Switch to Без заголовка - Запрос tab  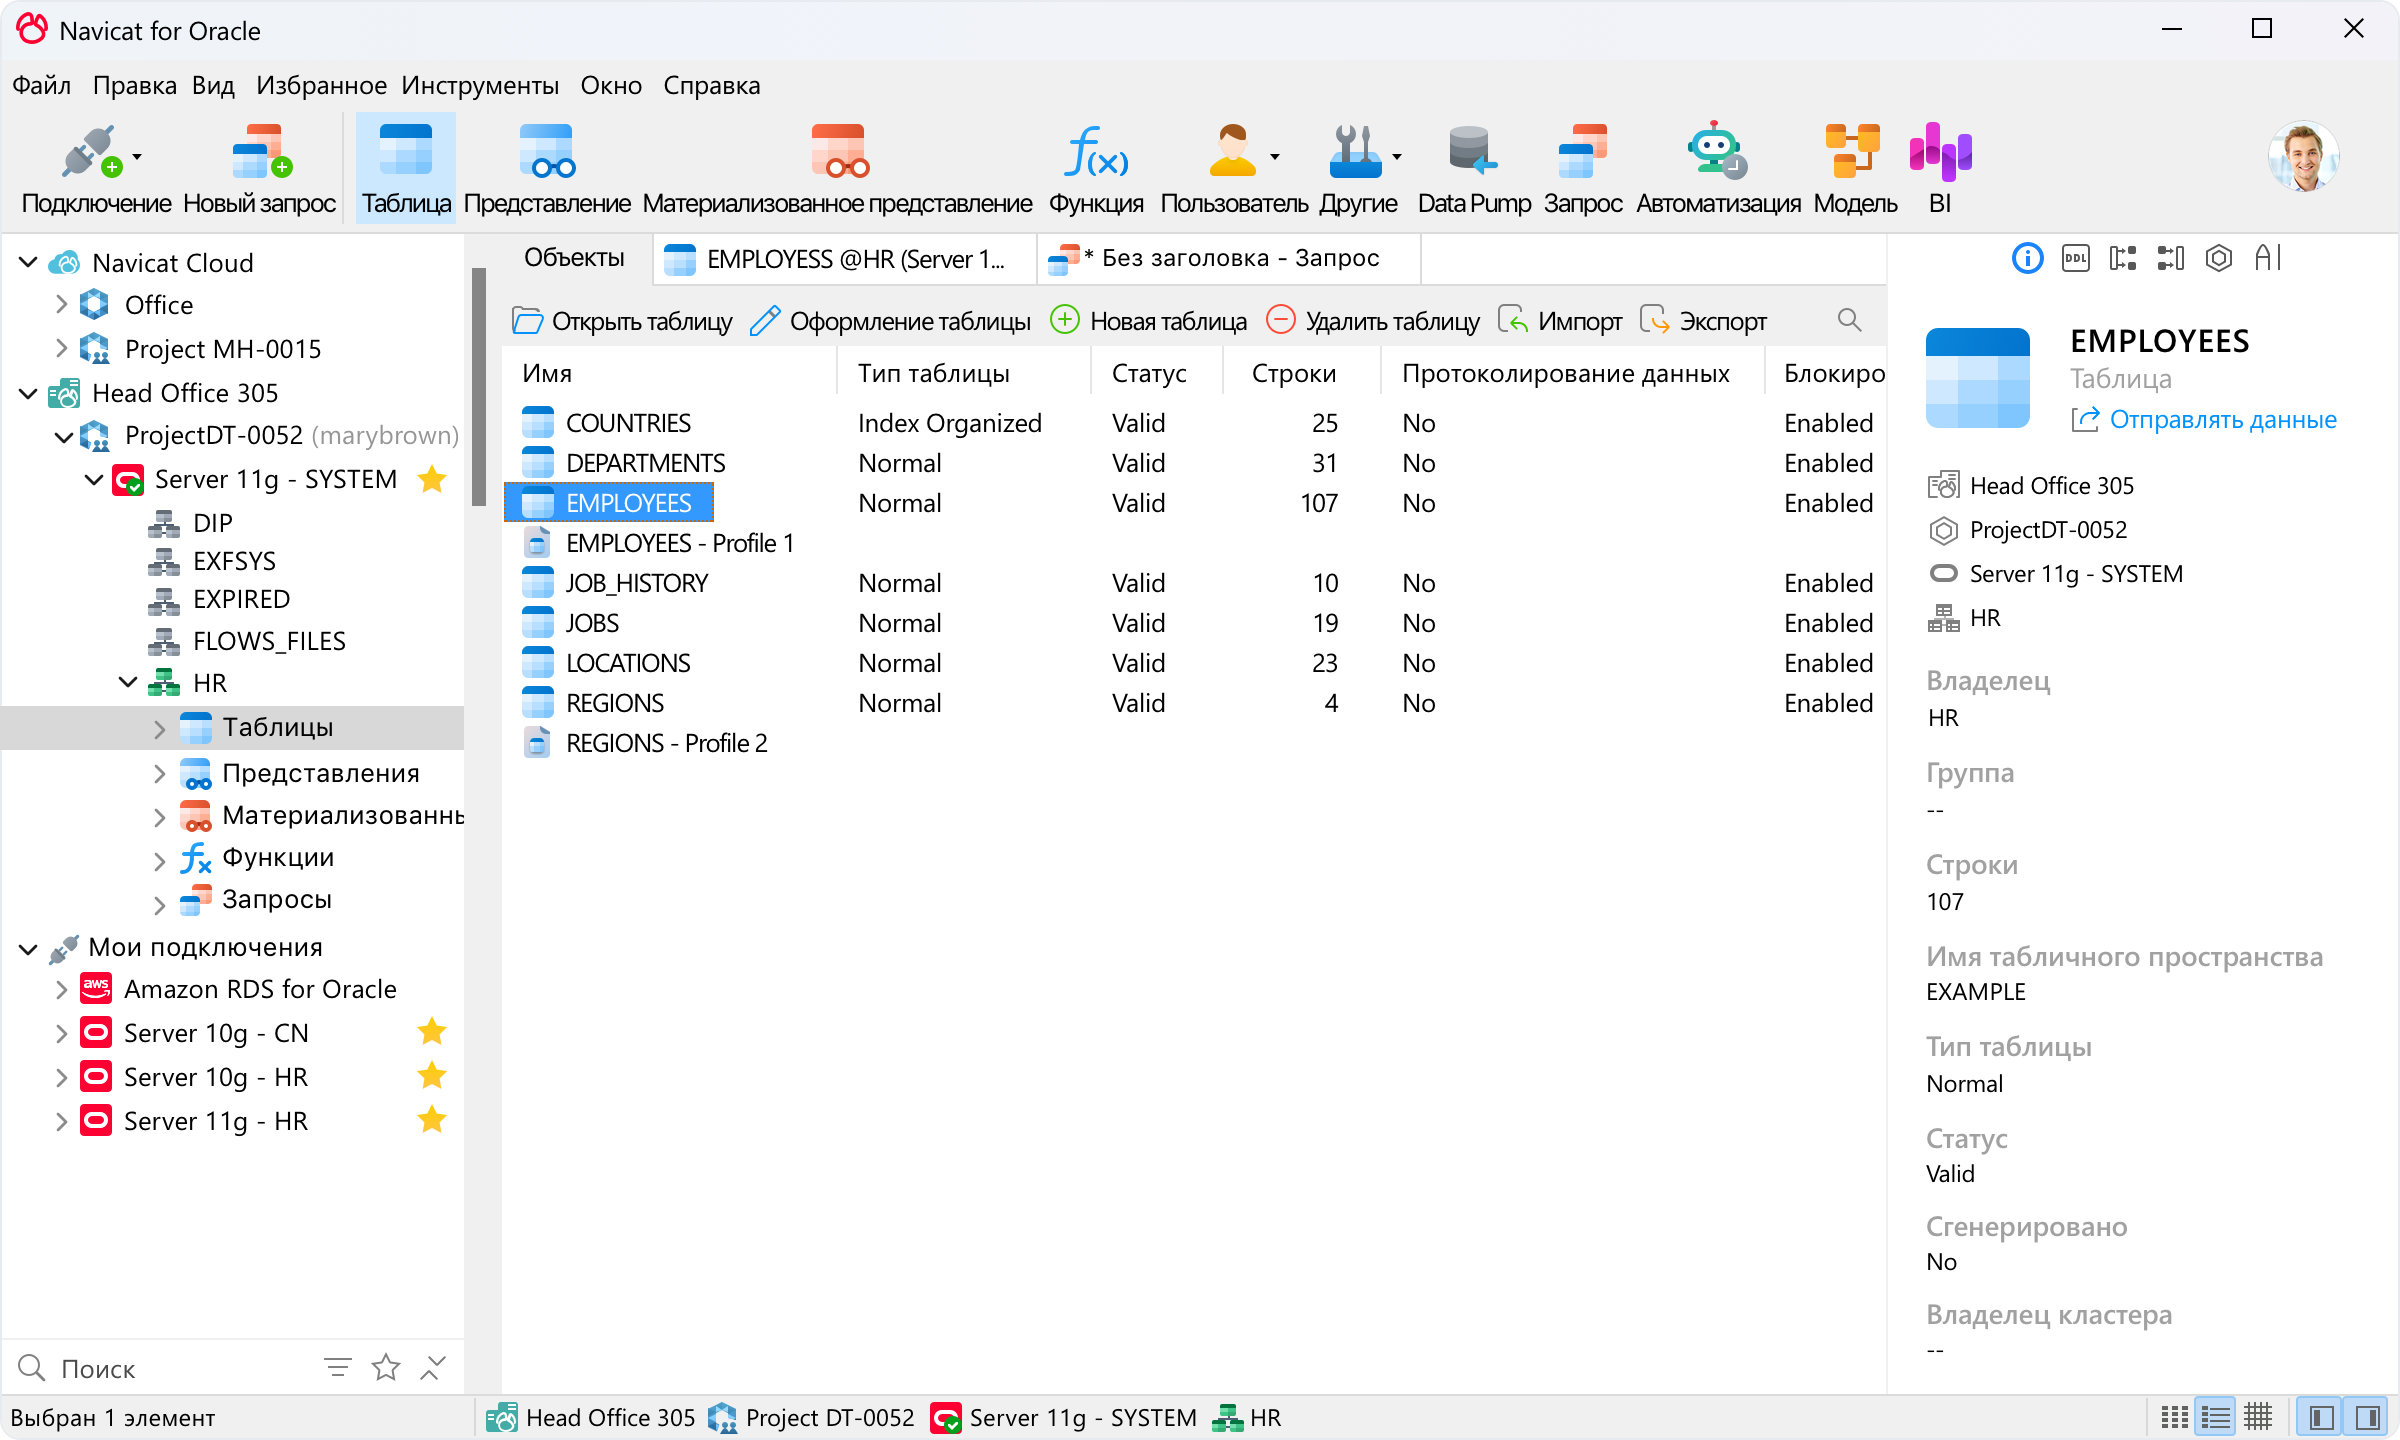[x=1228, y=258]
